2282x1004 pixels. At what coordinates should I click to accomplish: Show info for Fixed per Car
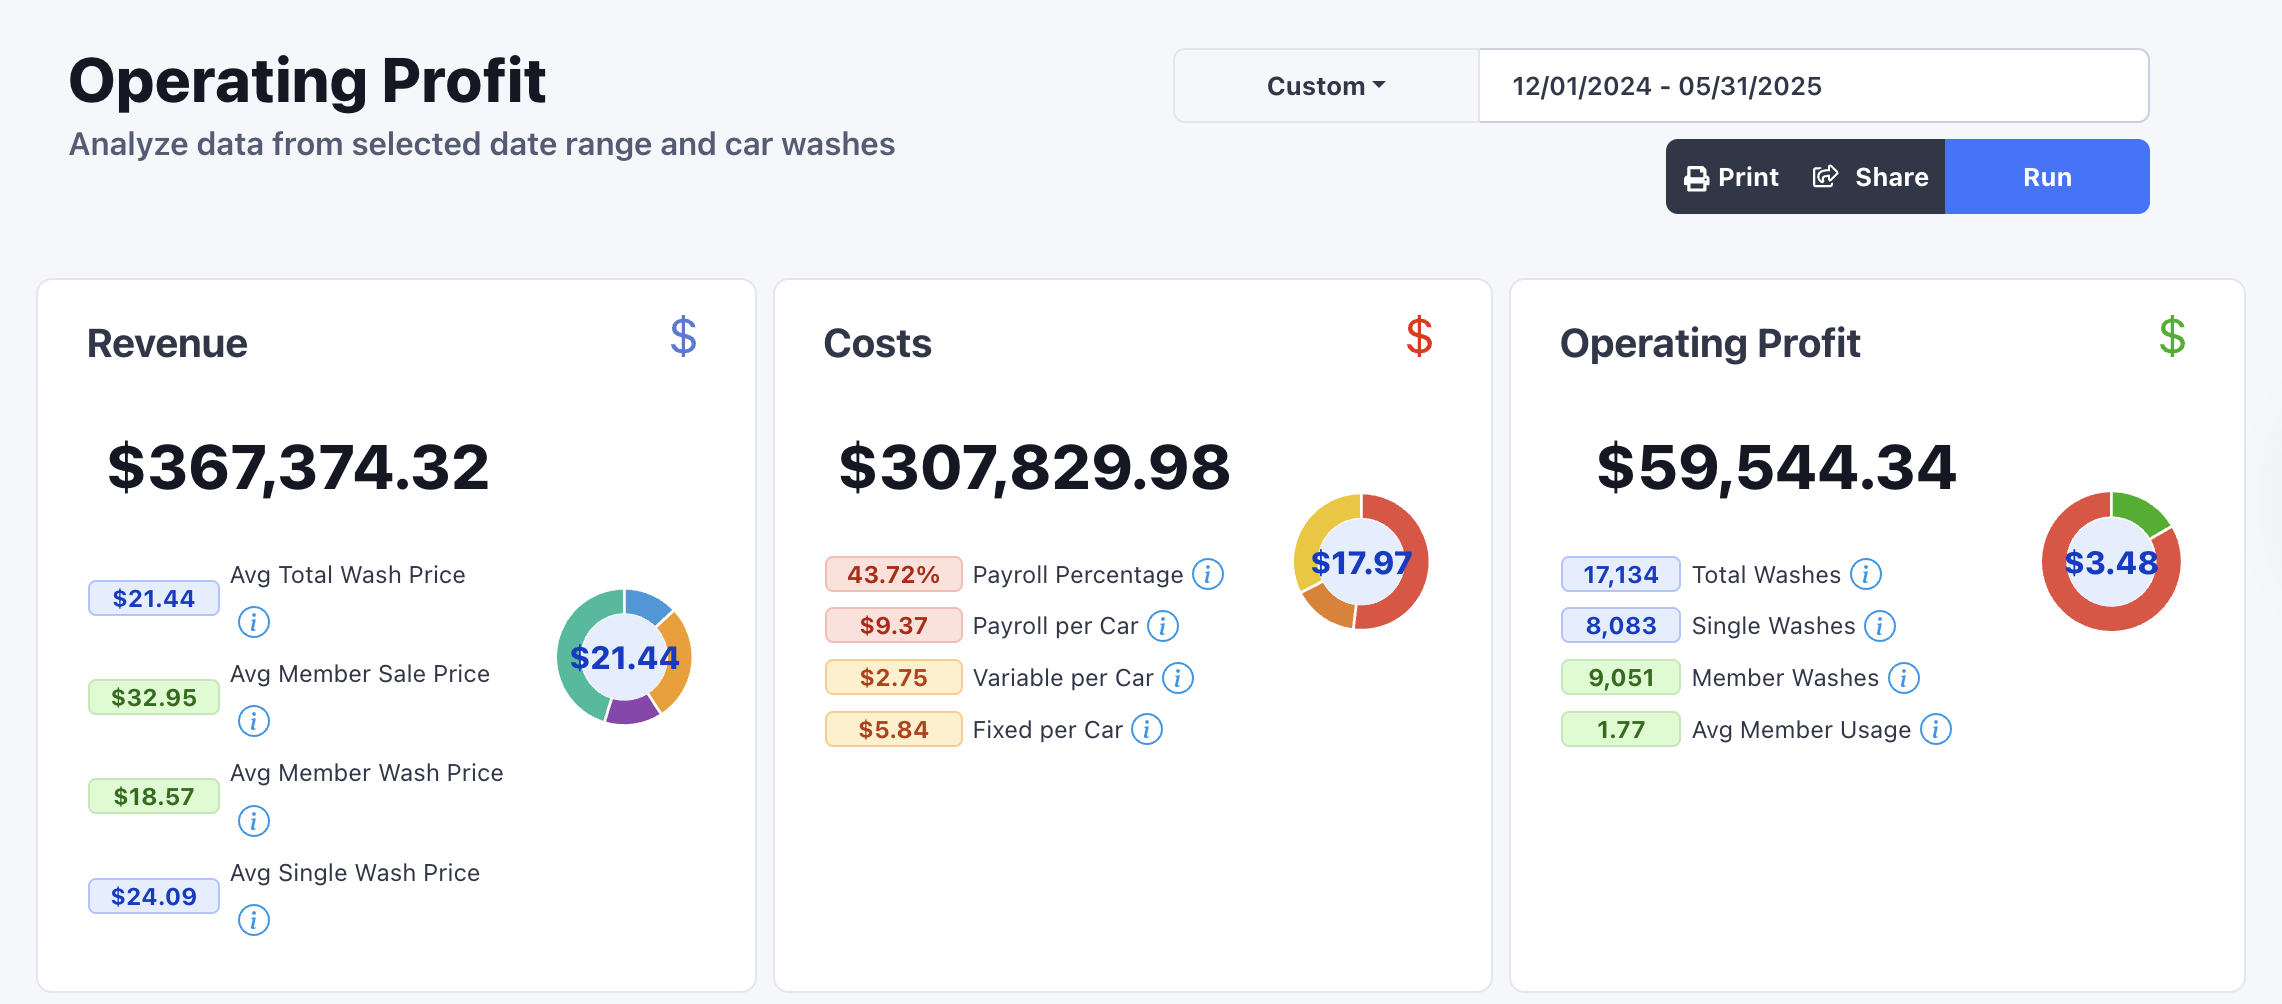pyautogui.click(x=1147, y=730)
